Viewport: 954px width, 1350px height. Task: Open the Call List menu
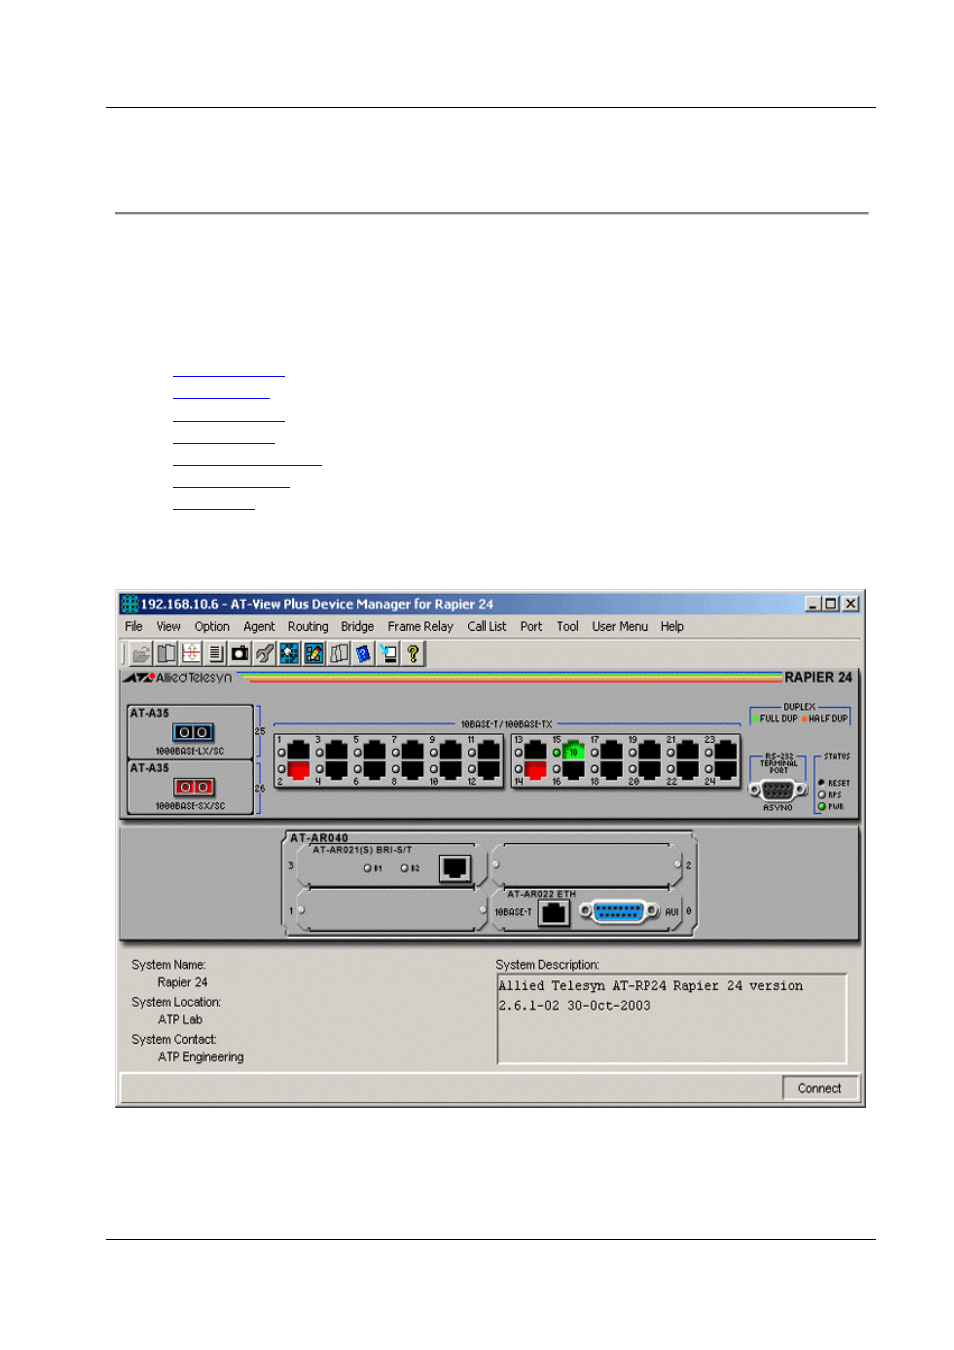coord(487,627)
